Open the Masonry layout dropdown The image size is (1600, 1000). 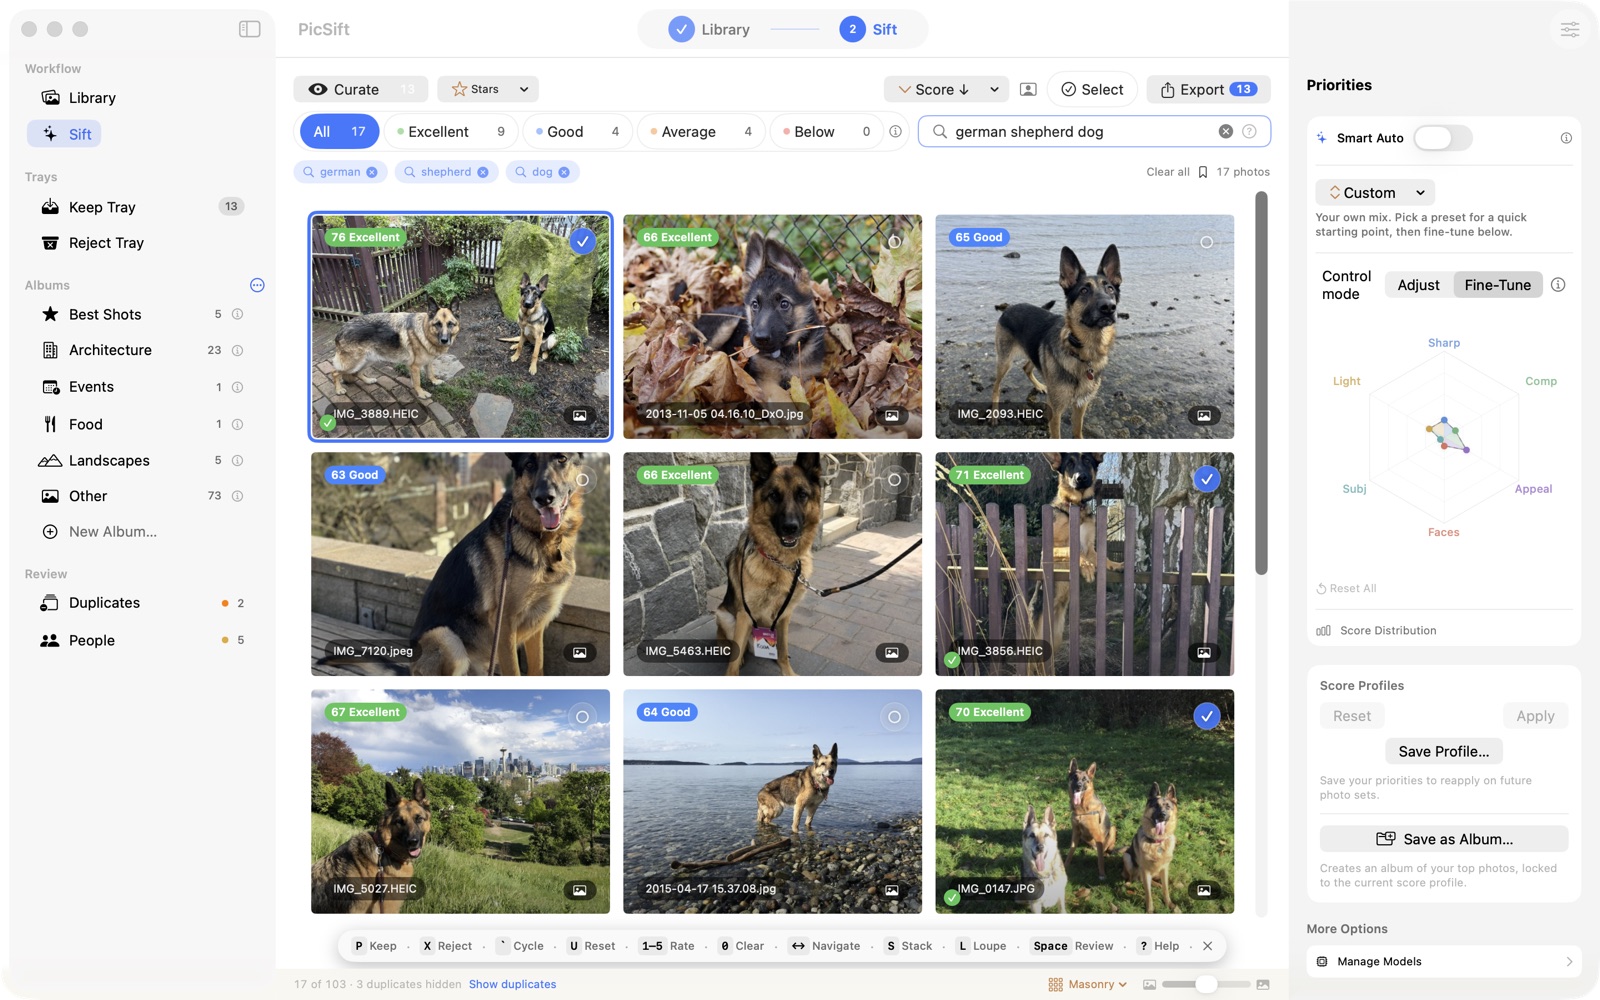1088,985
